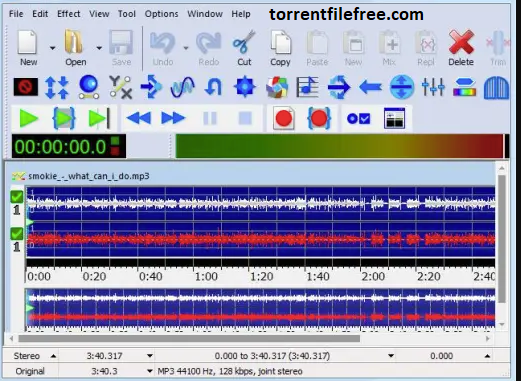
Task: Click the rainbow spectrum filter icon
Action: [464, 87]
